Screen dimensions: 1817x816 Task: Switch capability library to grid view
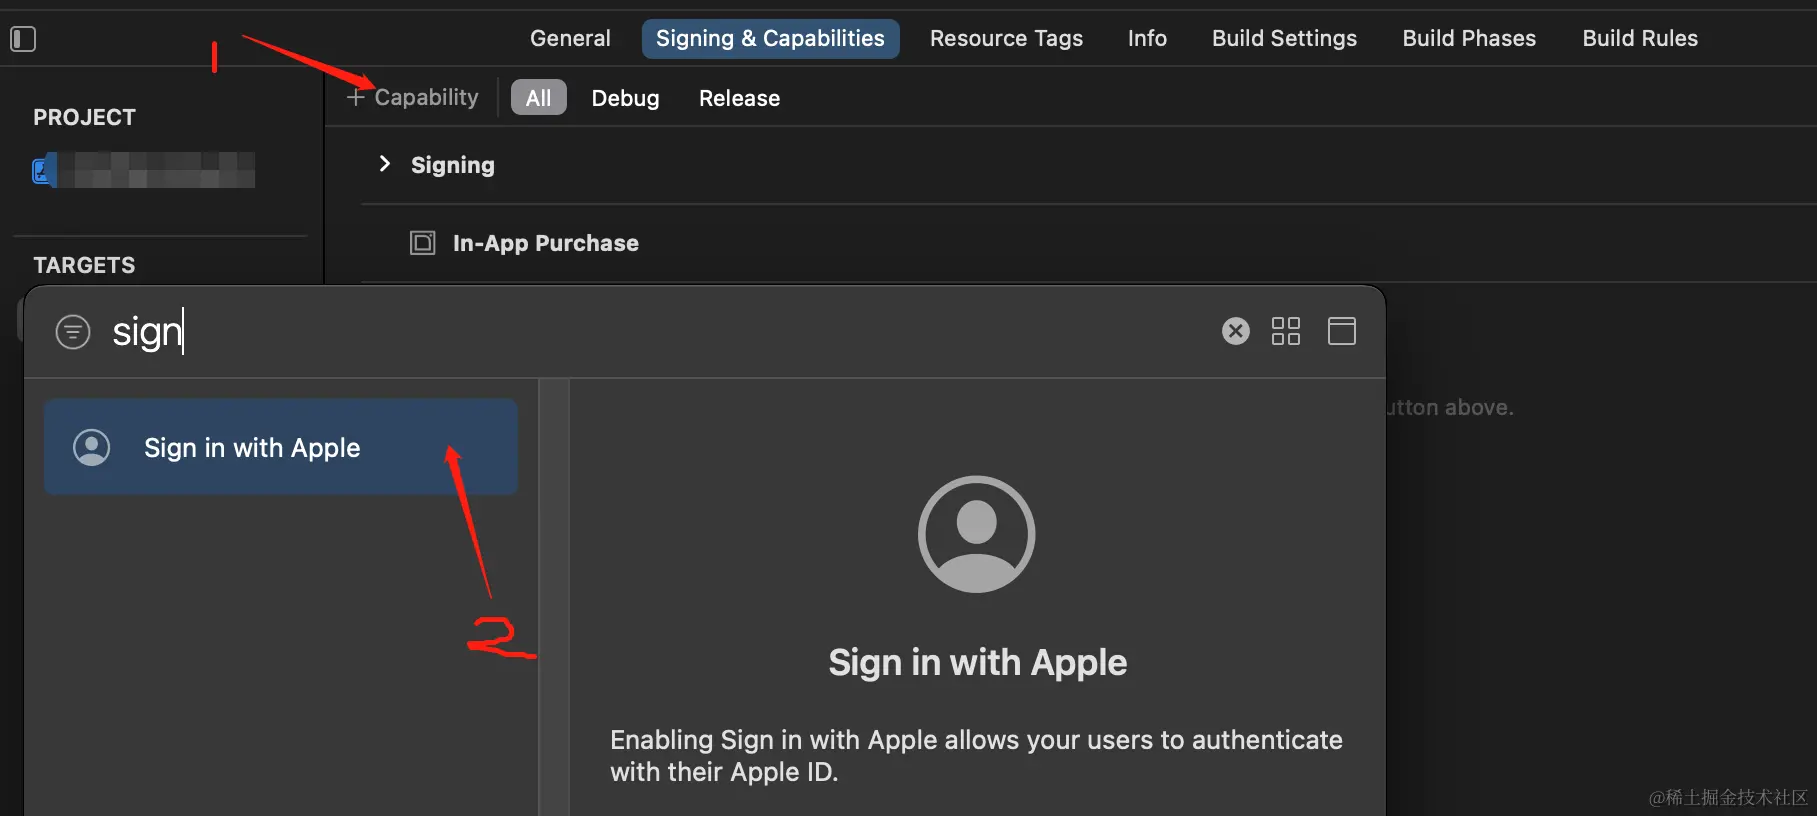[1286, 331]
